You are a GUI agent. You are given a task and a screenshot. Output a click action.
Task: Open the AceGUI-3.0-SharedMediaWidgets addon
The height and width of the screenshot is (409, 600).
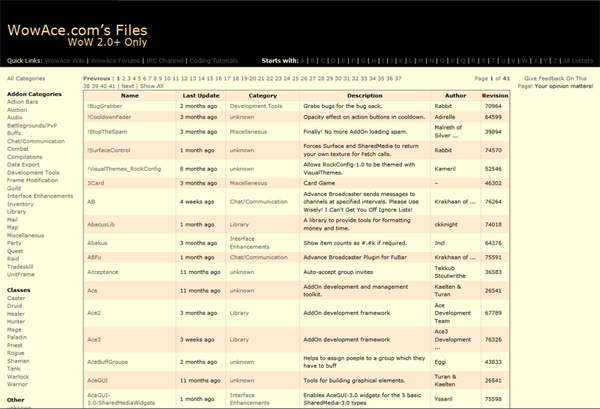click(121, 399)
